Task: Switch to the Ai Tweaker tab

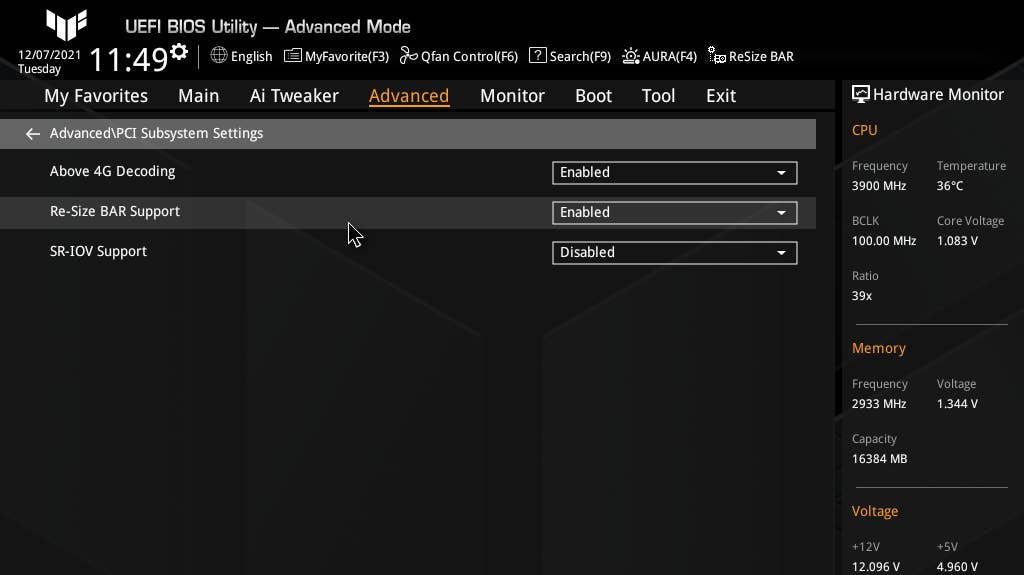Action: [294, 96]
